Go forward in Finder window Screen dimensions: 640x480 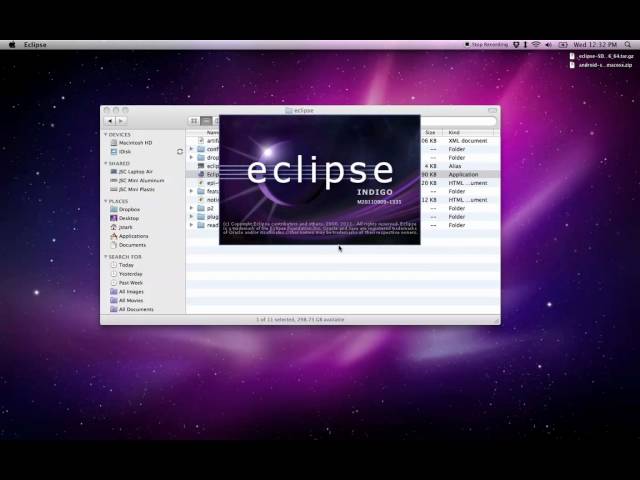click(121, 121)
